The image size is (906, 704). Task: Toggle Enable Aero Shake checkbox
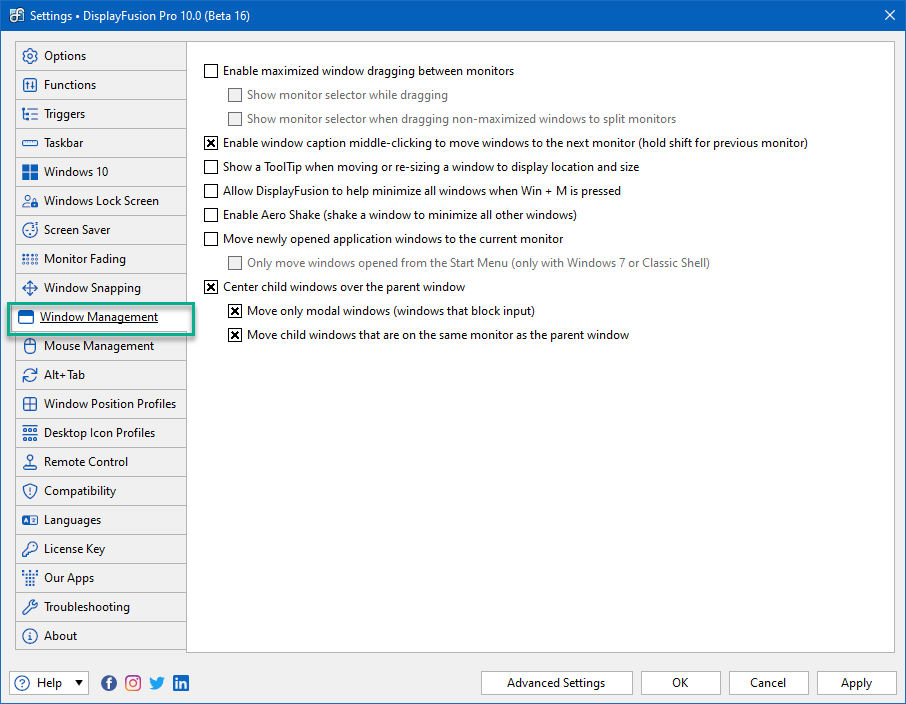point(211,215)
